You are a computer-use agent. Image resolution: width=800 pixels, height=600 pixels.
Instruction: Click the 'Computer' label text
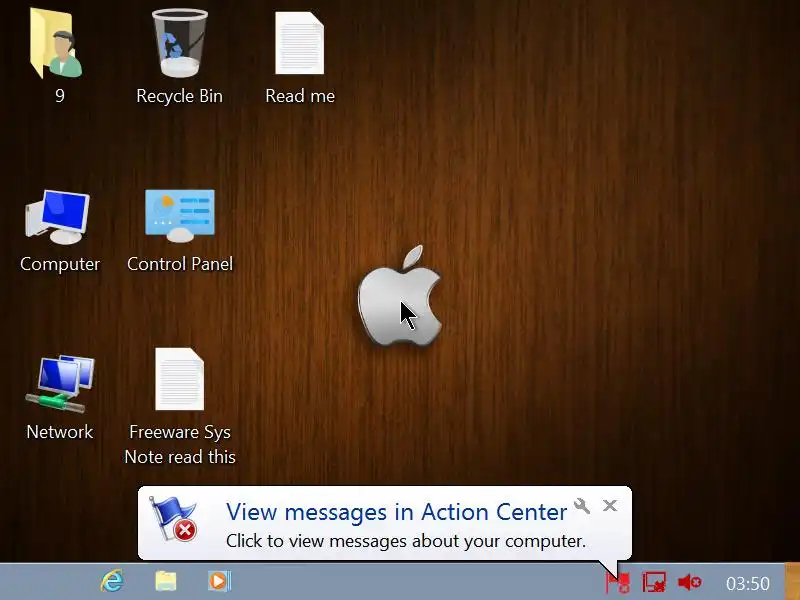(60, 264)
